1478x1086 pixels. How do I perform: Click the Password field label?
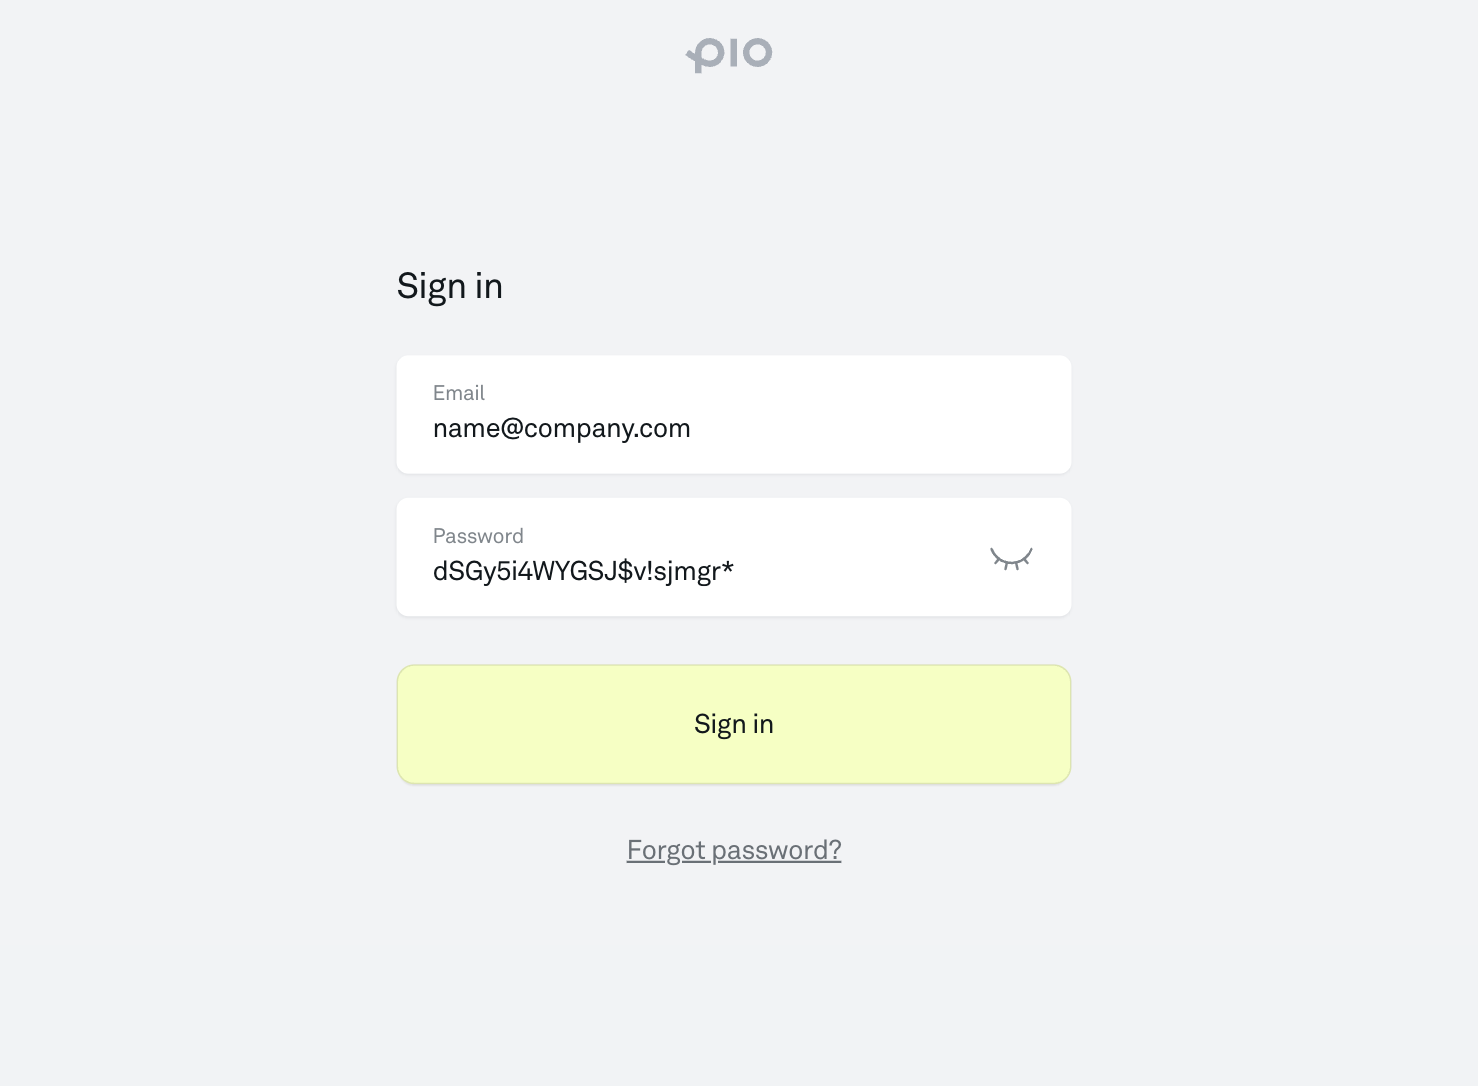[x=478, y=536]
